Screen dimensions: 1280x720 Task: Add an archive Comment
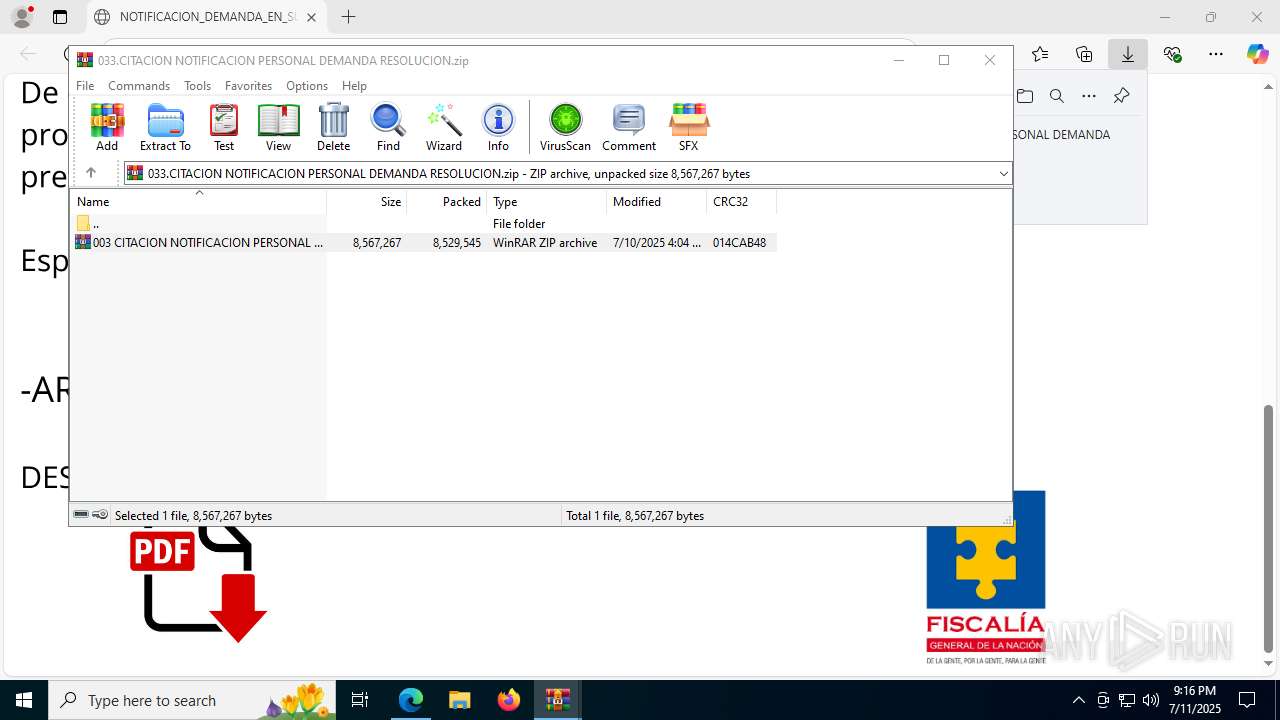point(629,127)
